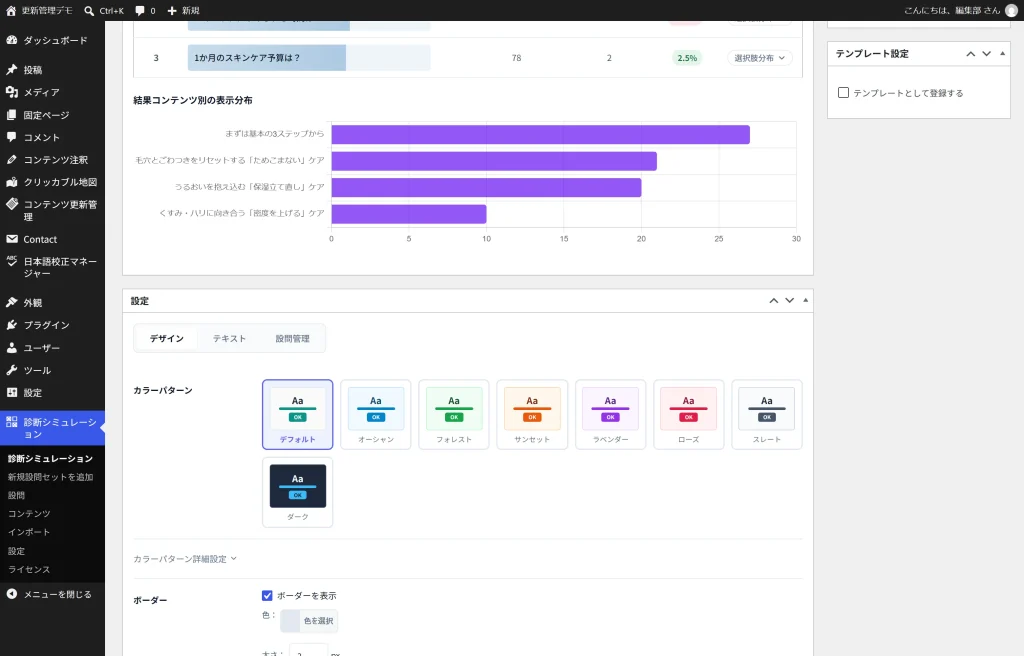Select the ローズ color pattern
This screenshot has width=1024, height=656.
(x=688, y=414)
